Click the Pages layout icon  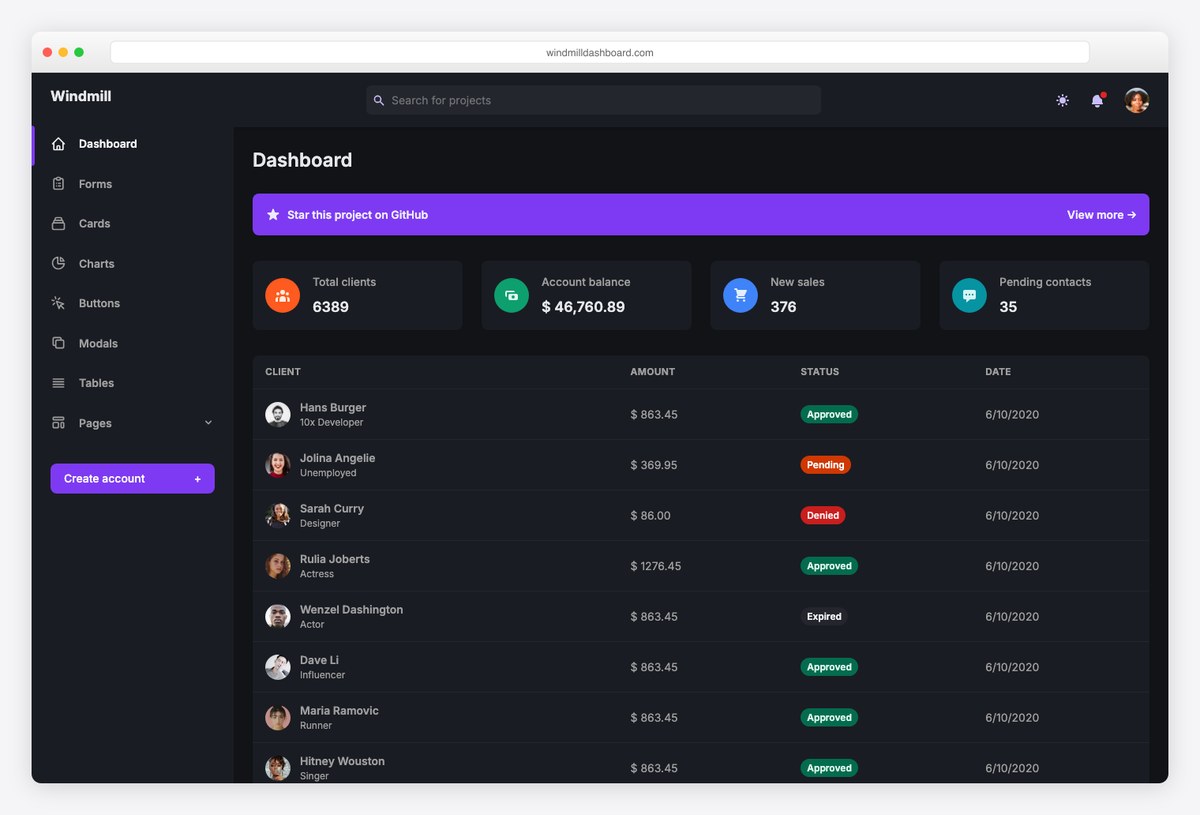pos(58,423)
